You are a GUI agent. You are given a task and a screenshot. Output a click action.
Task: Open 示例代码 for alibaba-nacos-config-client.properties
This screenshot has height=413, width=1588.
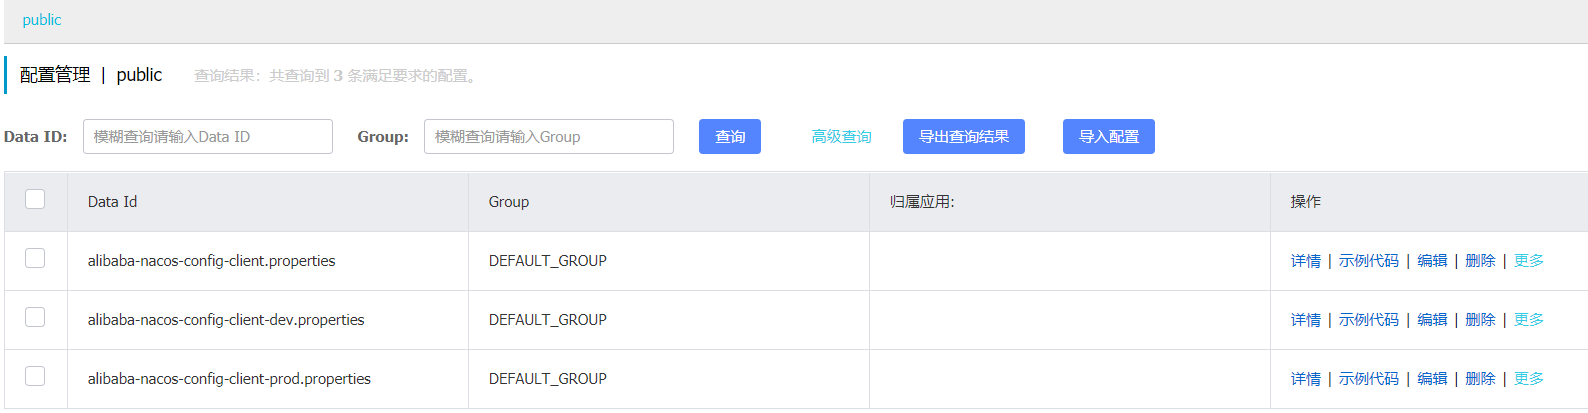coord(1368,261)
